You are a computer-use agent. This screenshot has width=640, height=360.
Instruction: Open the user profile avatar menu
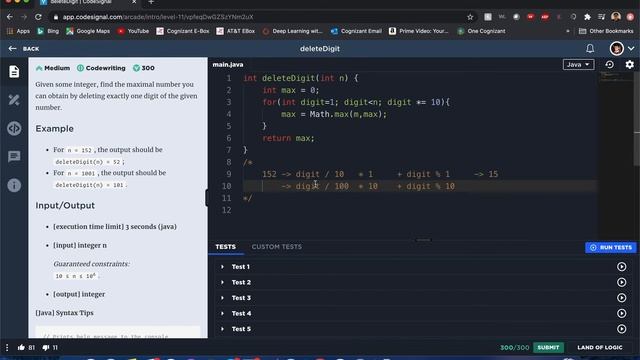coord(616,49)
